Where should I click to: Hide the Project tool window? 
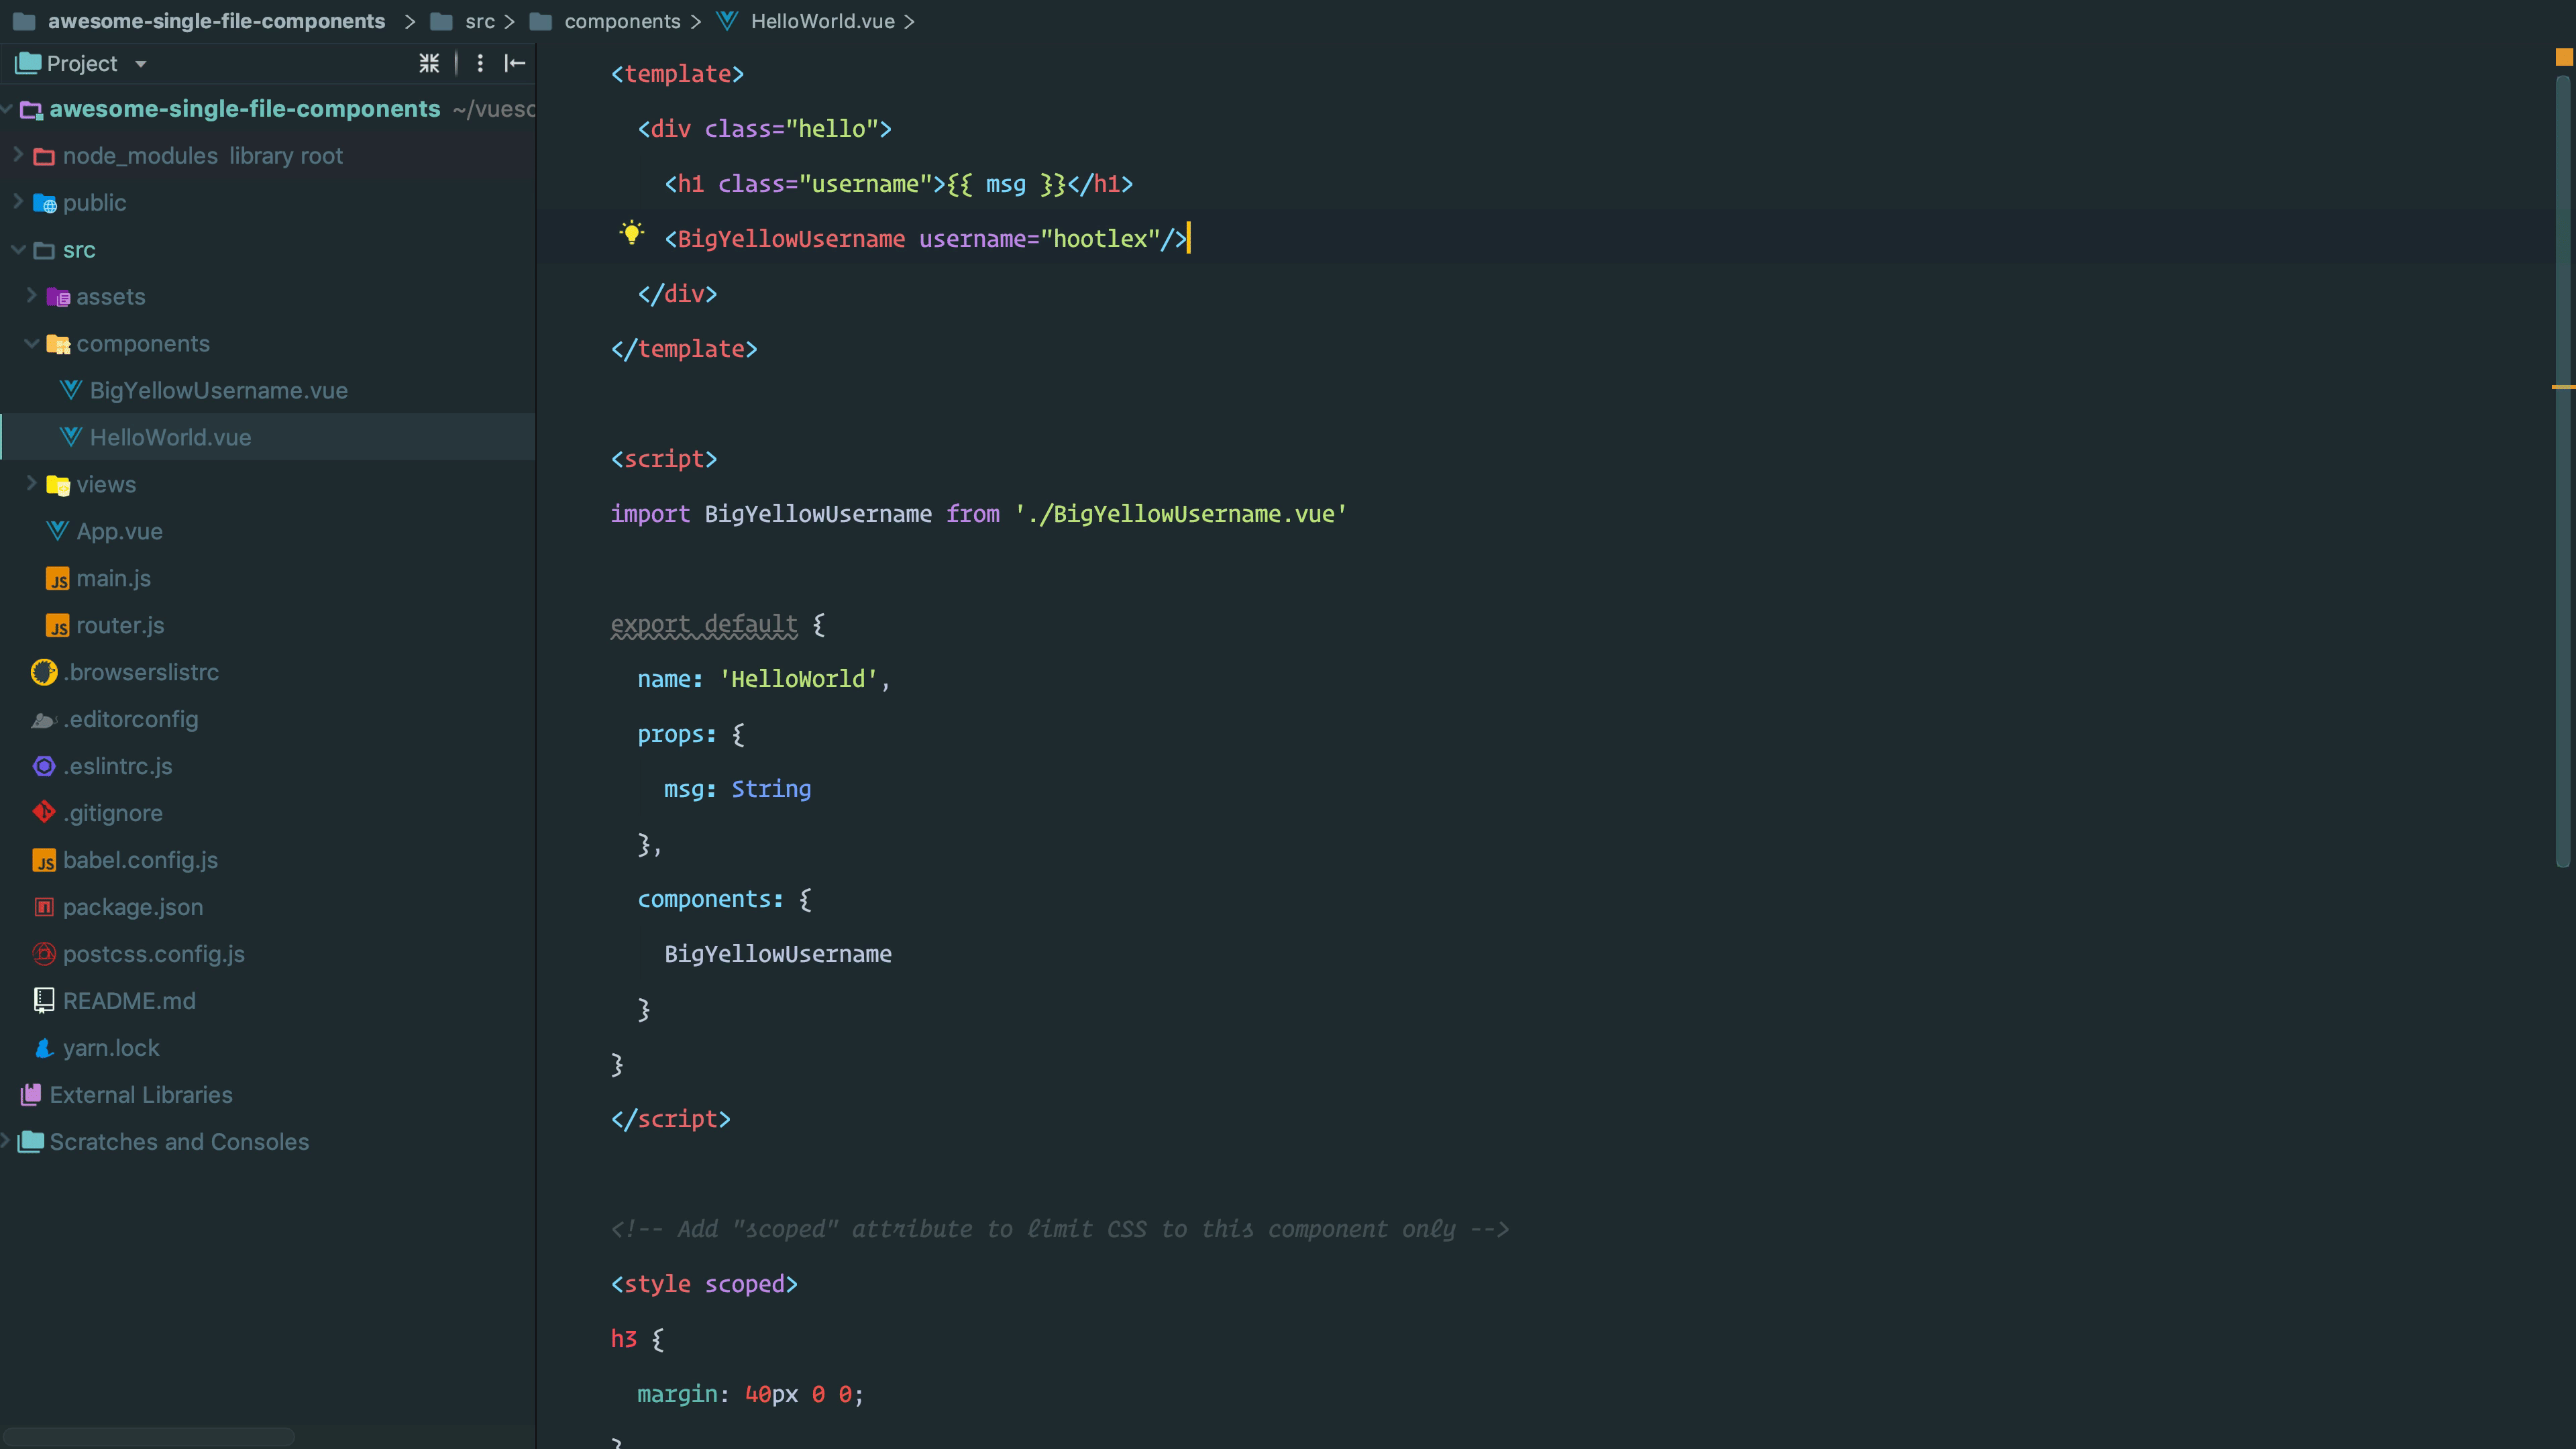click(x=515, y=64)
